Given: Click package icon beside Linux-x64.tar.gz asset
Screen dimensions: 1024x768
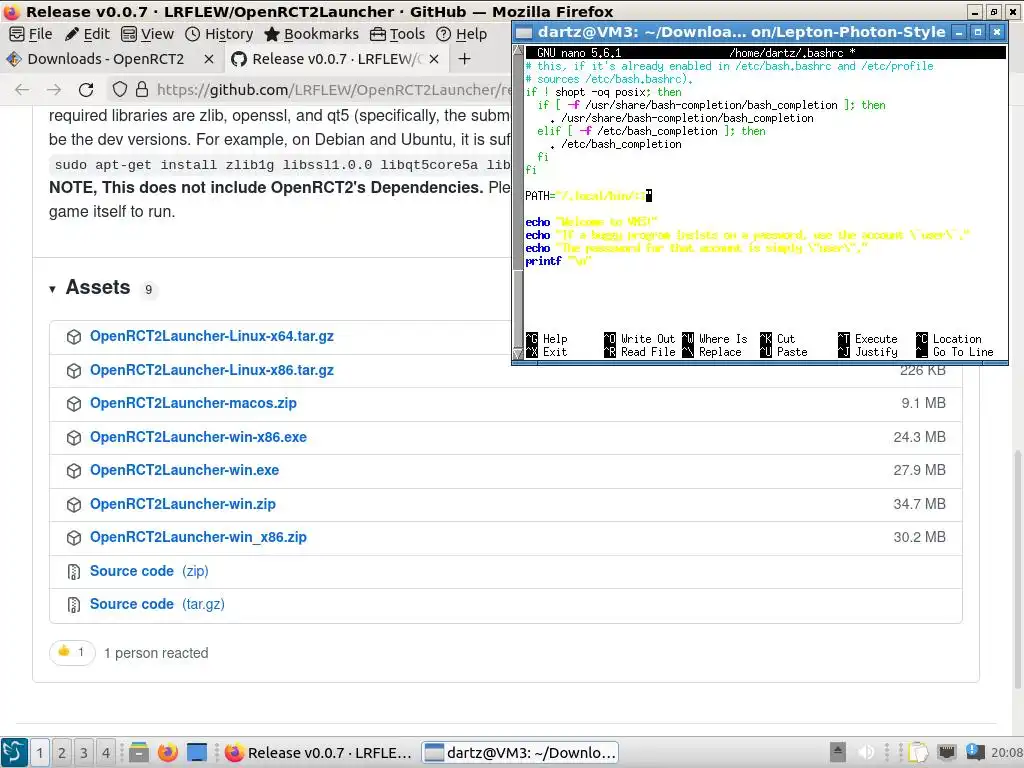Looking at the screenshot, I should (74, 336).
